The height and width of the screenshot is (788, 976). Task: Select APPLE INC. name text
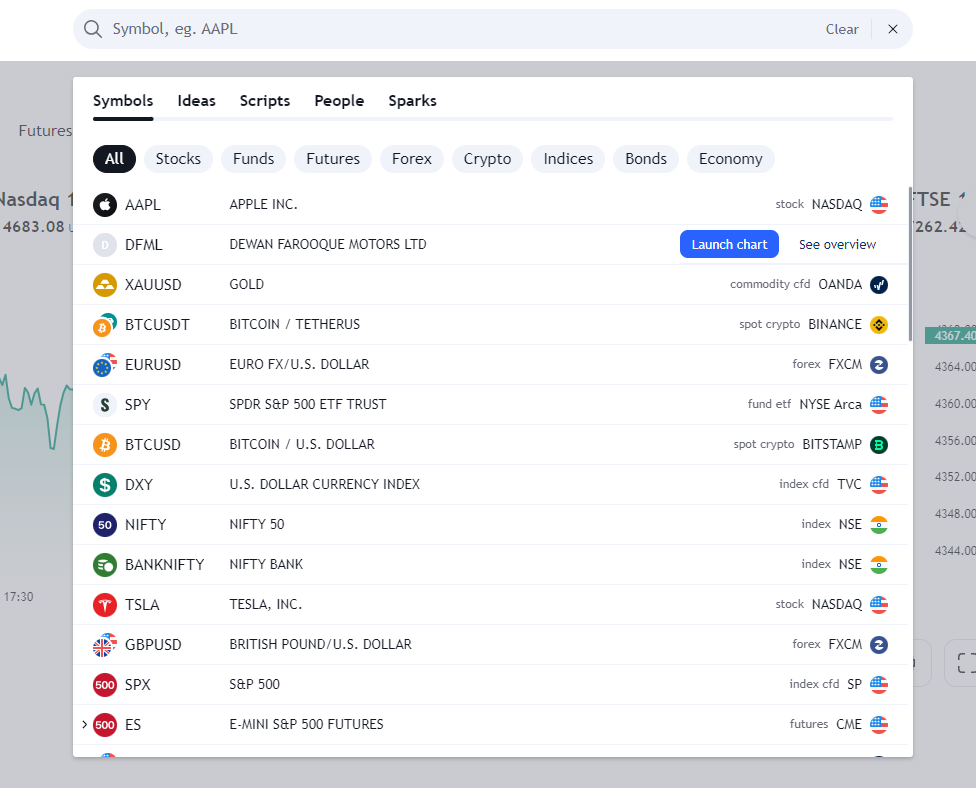pos(263,204)
